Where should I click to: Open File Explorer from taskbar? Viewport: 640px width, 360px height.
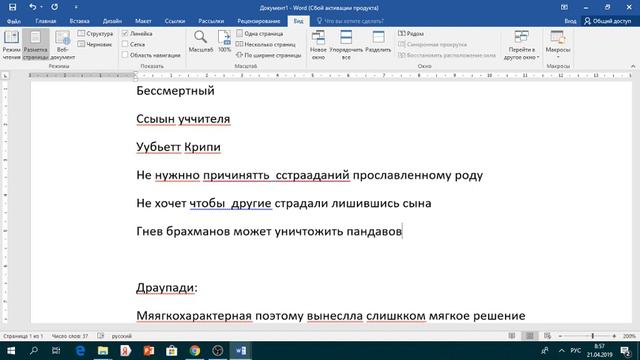[103, 351]
